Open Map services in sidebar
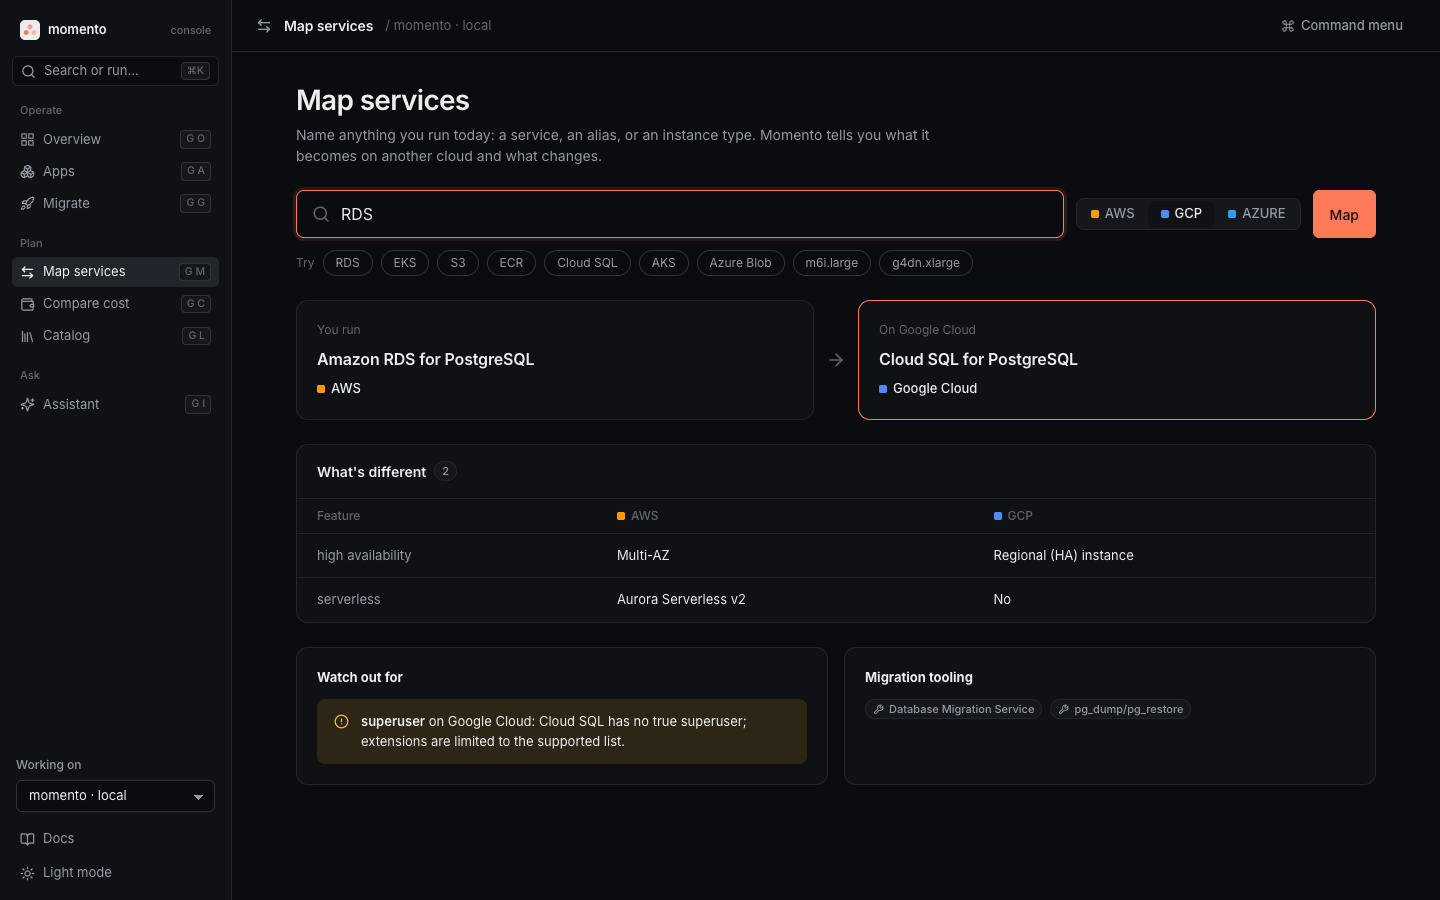 116,272
